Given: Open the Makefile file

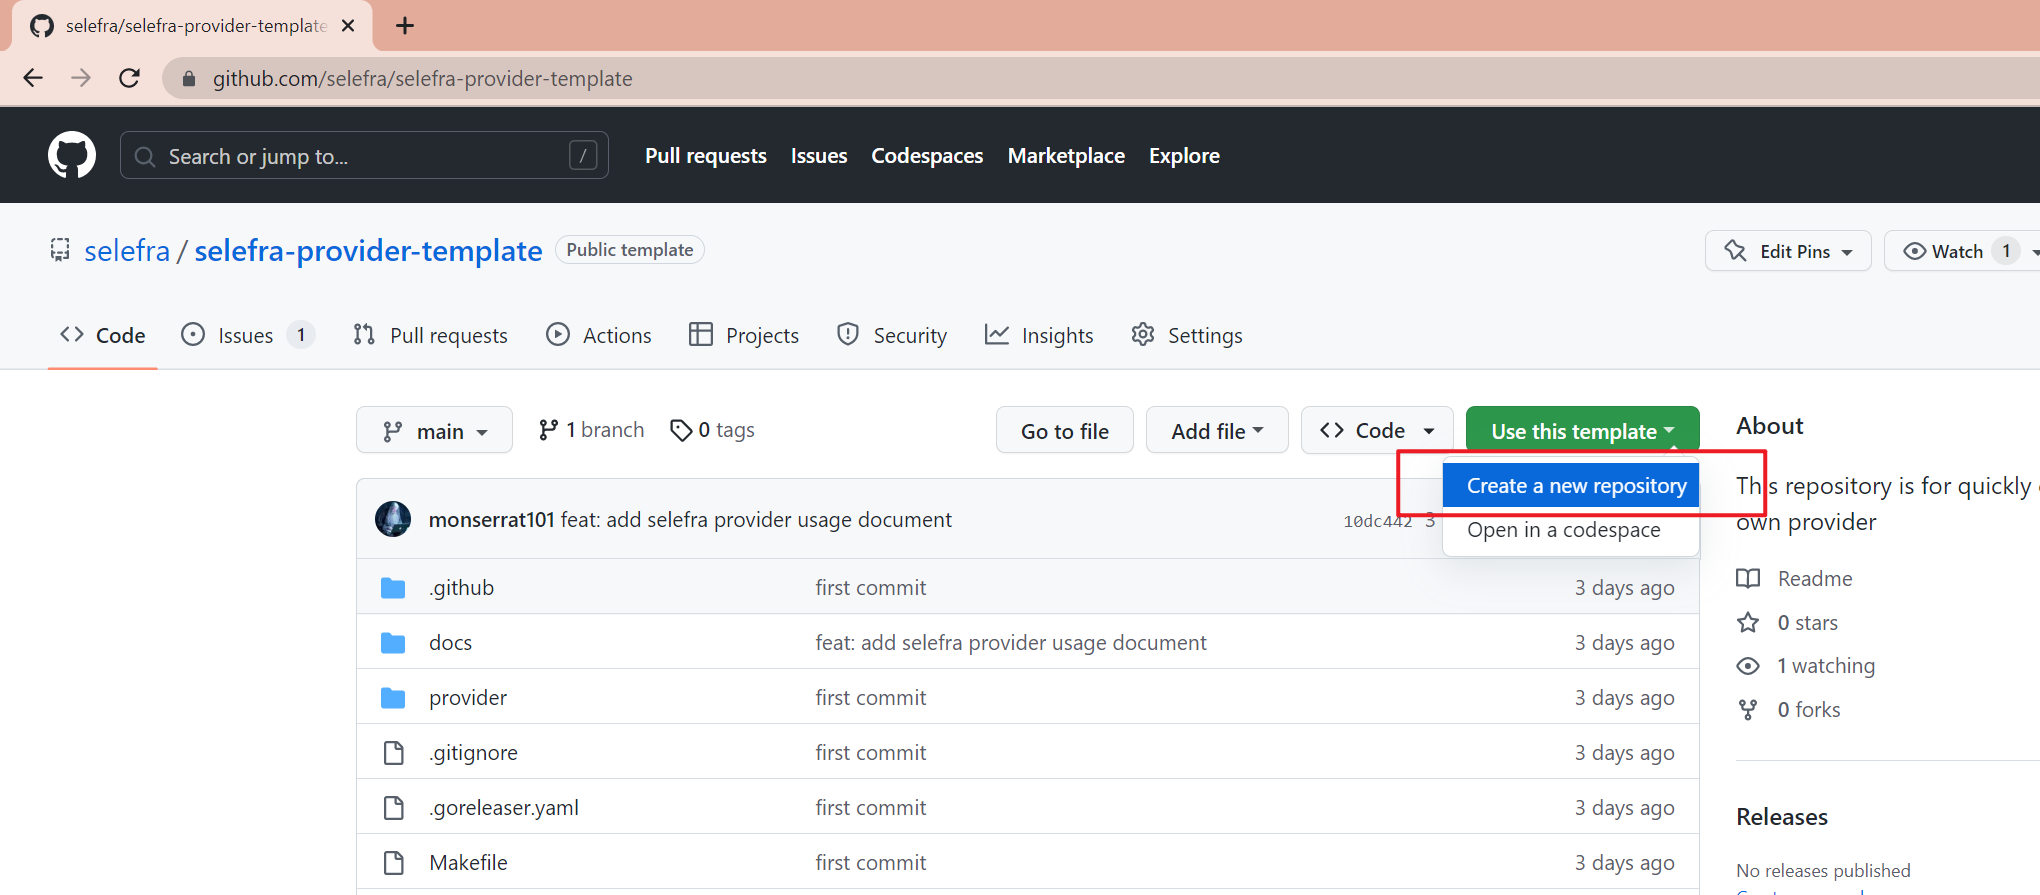Looking at the screenshot, I should click(x=468, y=863).
